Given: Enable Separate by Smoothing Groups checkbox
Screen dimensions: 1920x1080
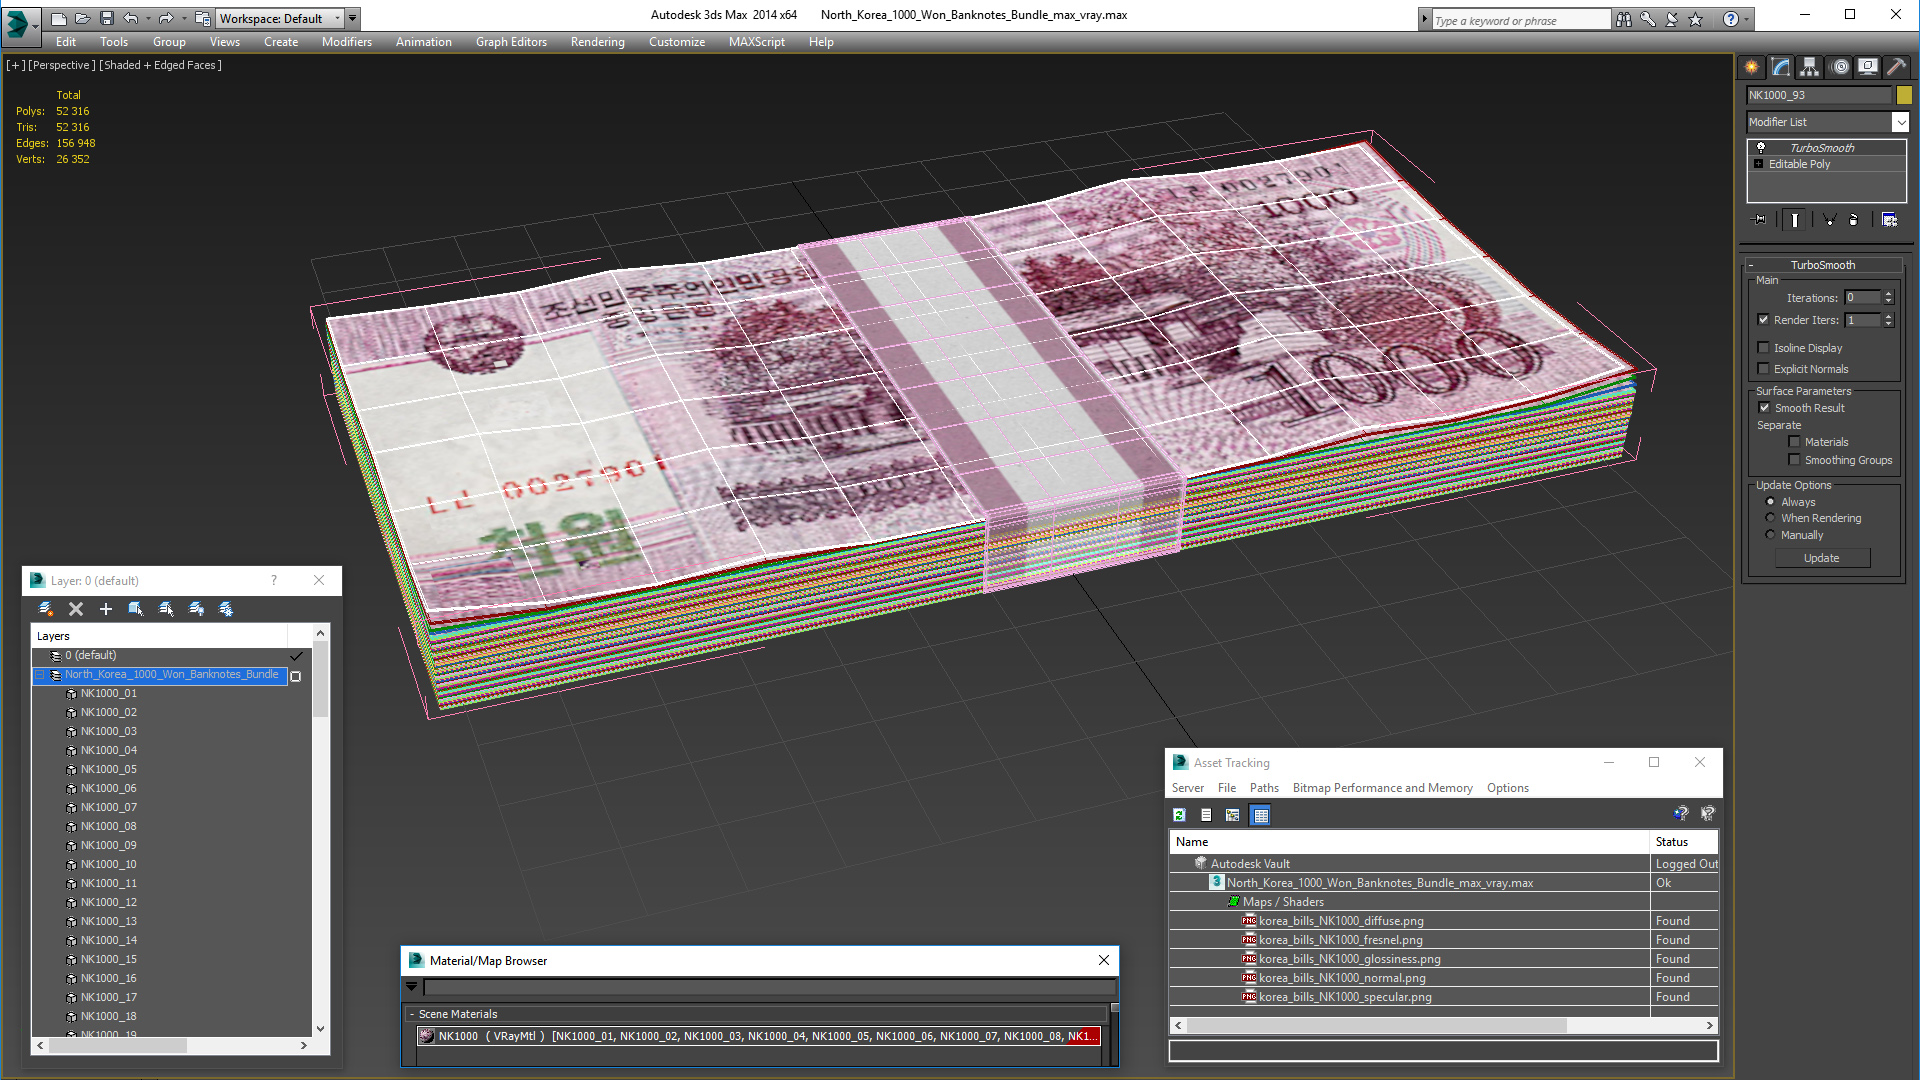Looking at the screenshot, I should 1794,460.
